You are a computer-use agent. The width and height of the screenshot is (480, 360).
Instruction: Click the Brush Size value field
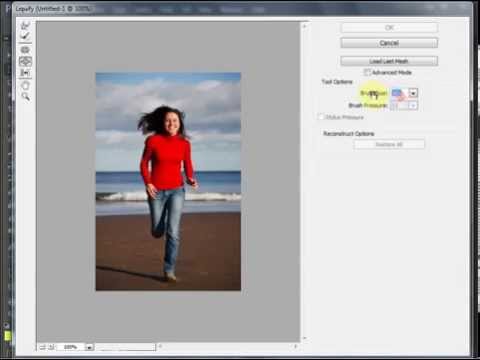[x=399, y=93]
